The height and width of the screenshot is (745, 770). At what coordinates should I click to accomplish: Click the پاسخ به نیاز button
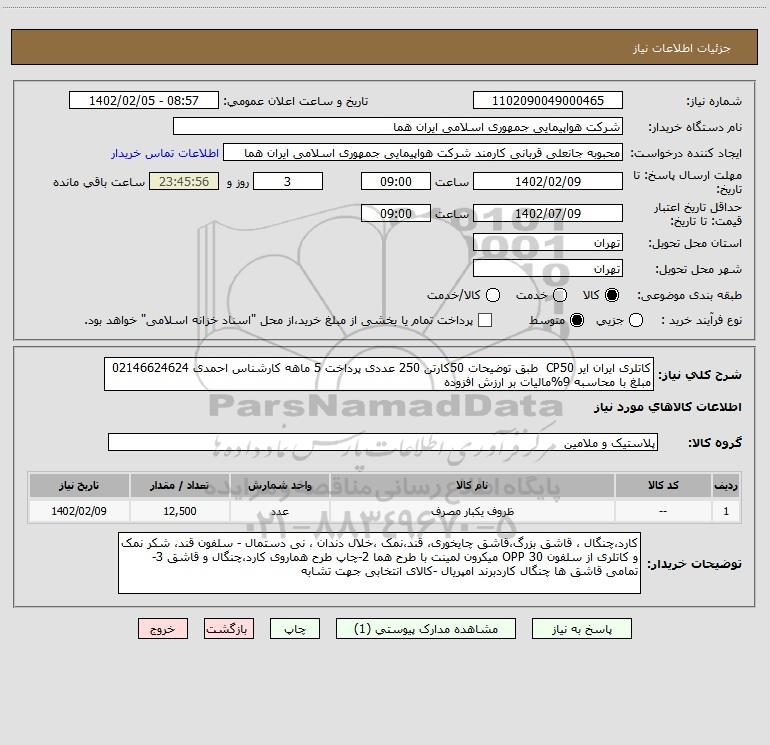click(581, 629)
